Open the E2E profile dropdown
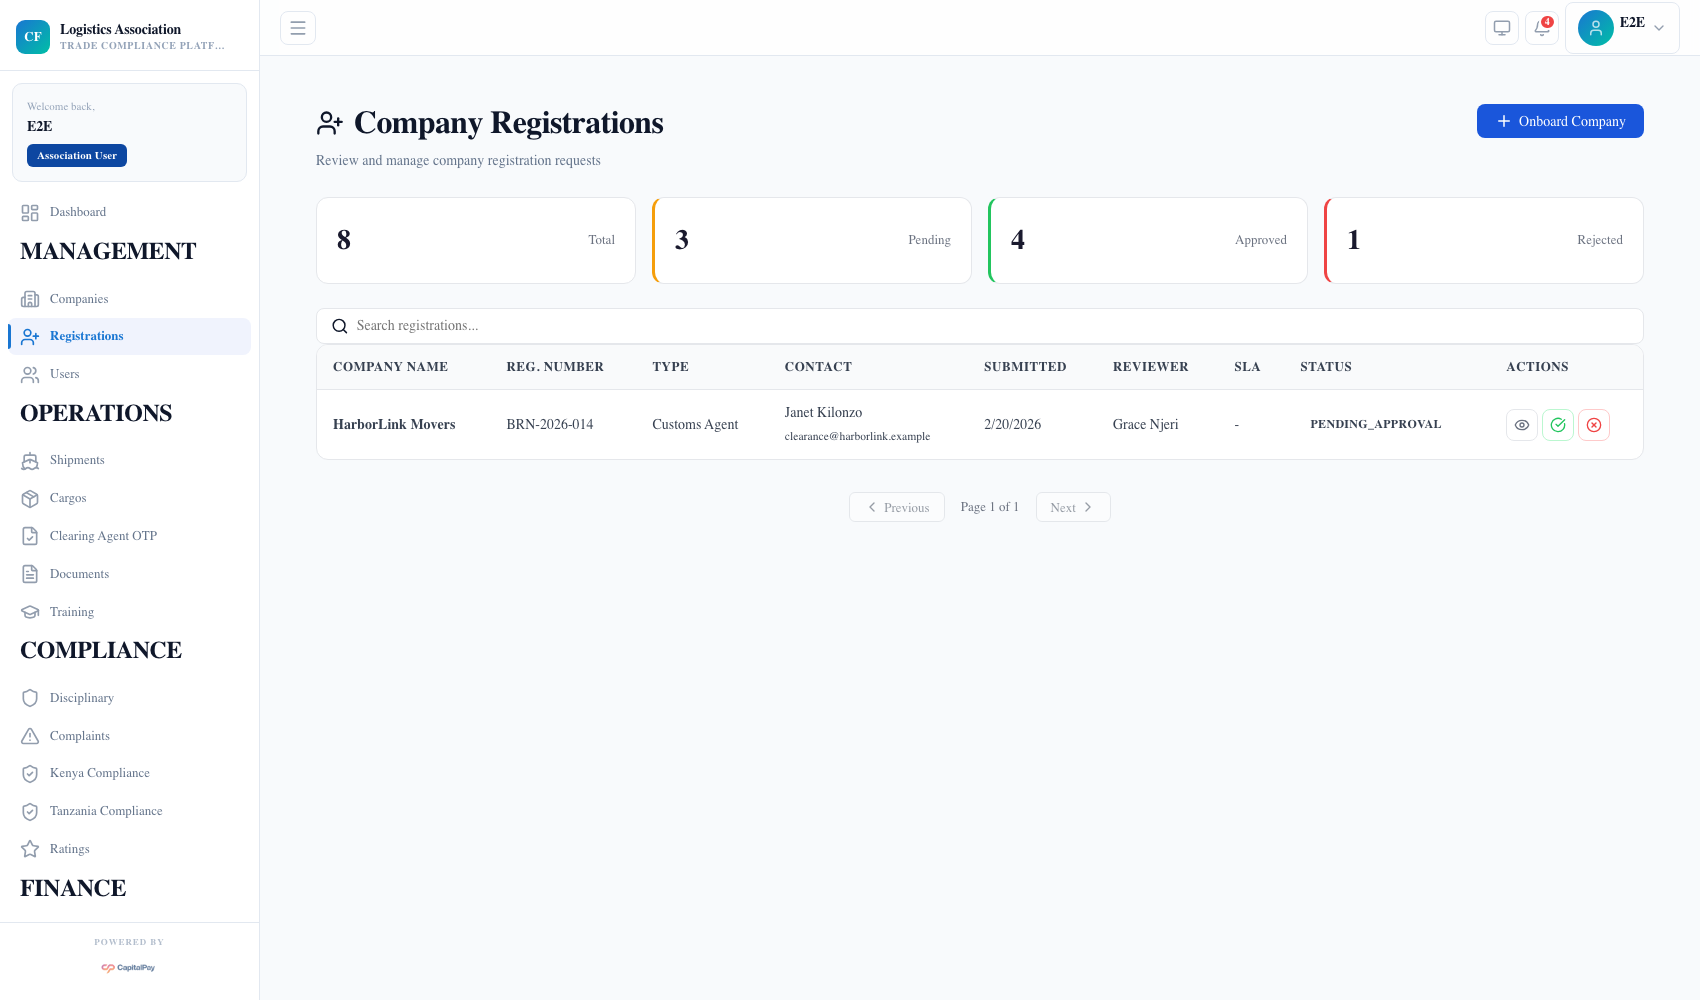The width and height of the screenshot is (1700, 1000). pyautogui.click(x=1622, y=28)
